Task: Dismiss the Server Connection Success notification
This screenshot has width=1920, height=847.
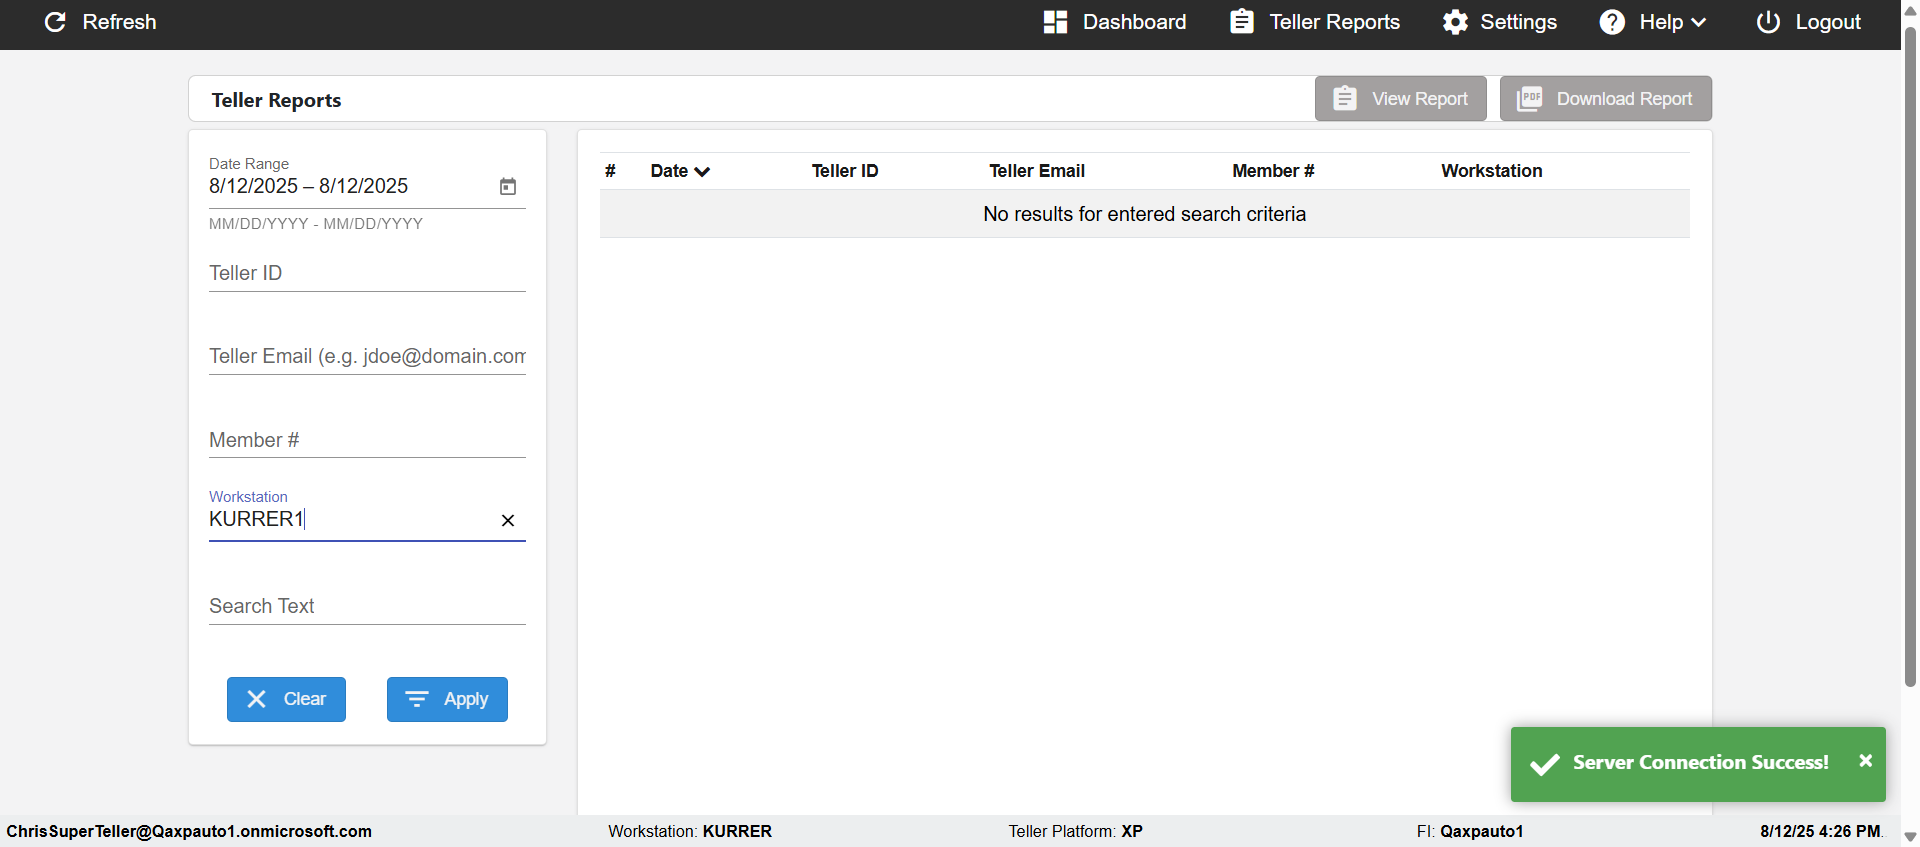Action: (1865, 761)
